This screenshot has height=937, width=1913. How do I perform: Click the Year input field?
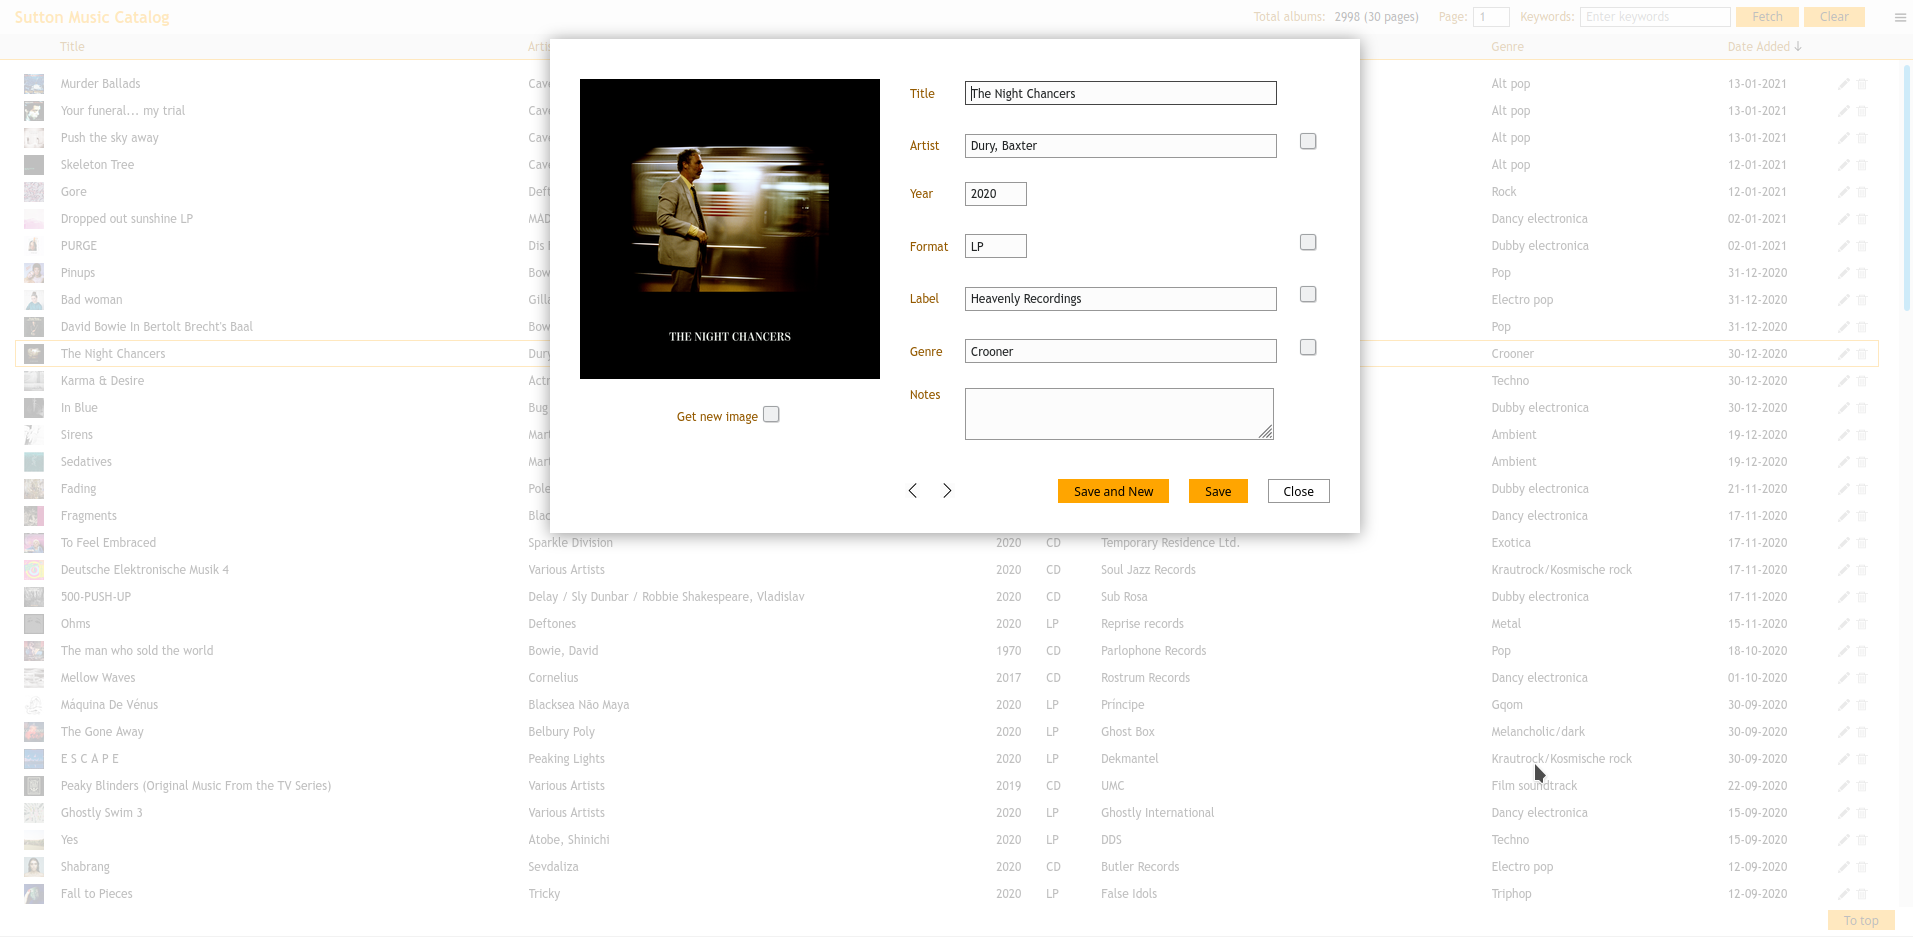point(995,194)
